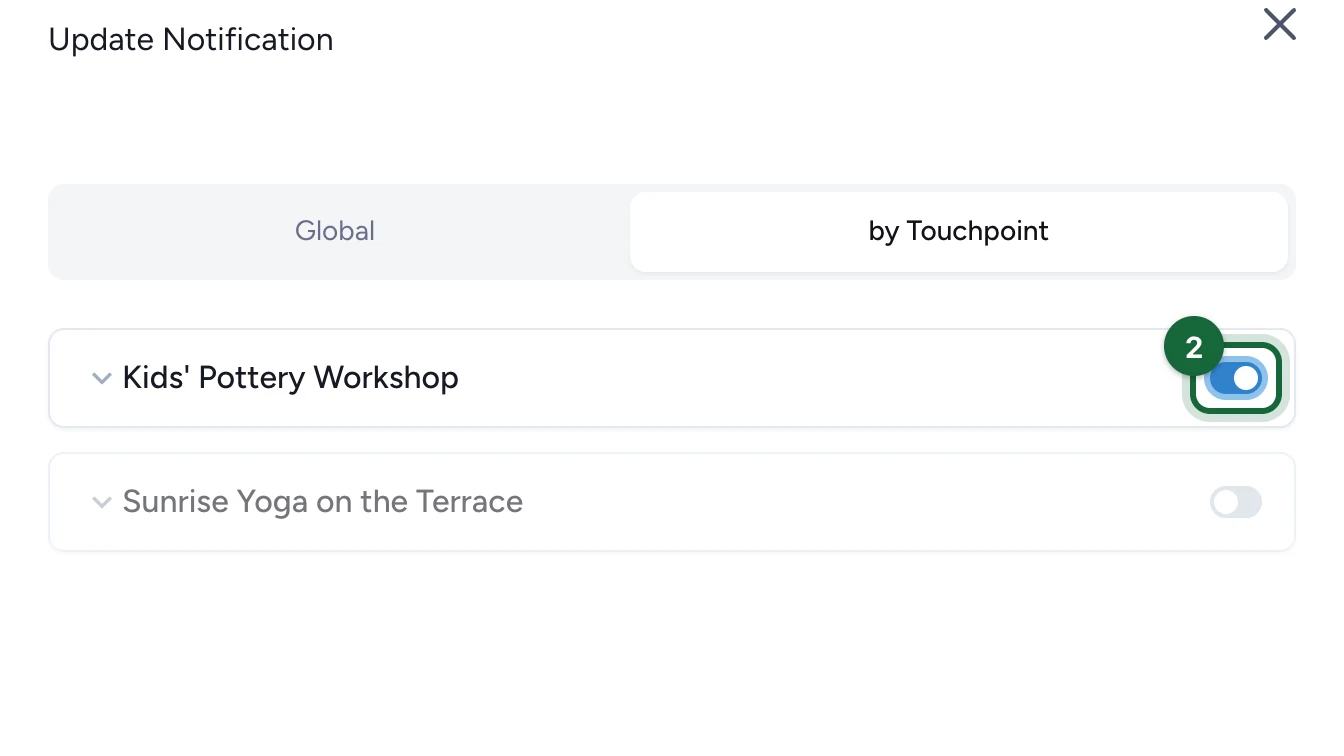
Task: Expand Sunrise Yoga on the Terrace chevron
Action: coord(101,502)
